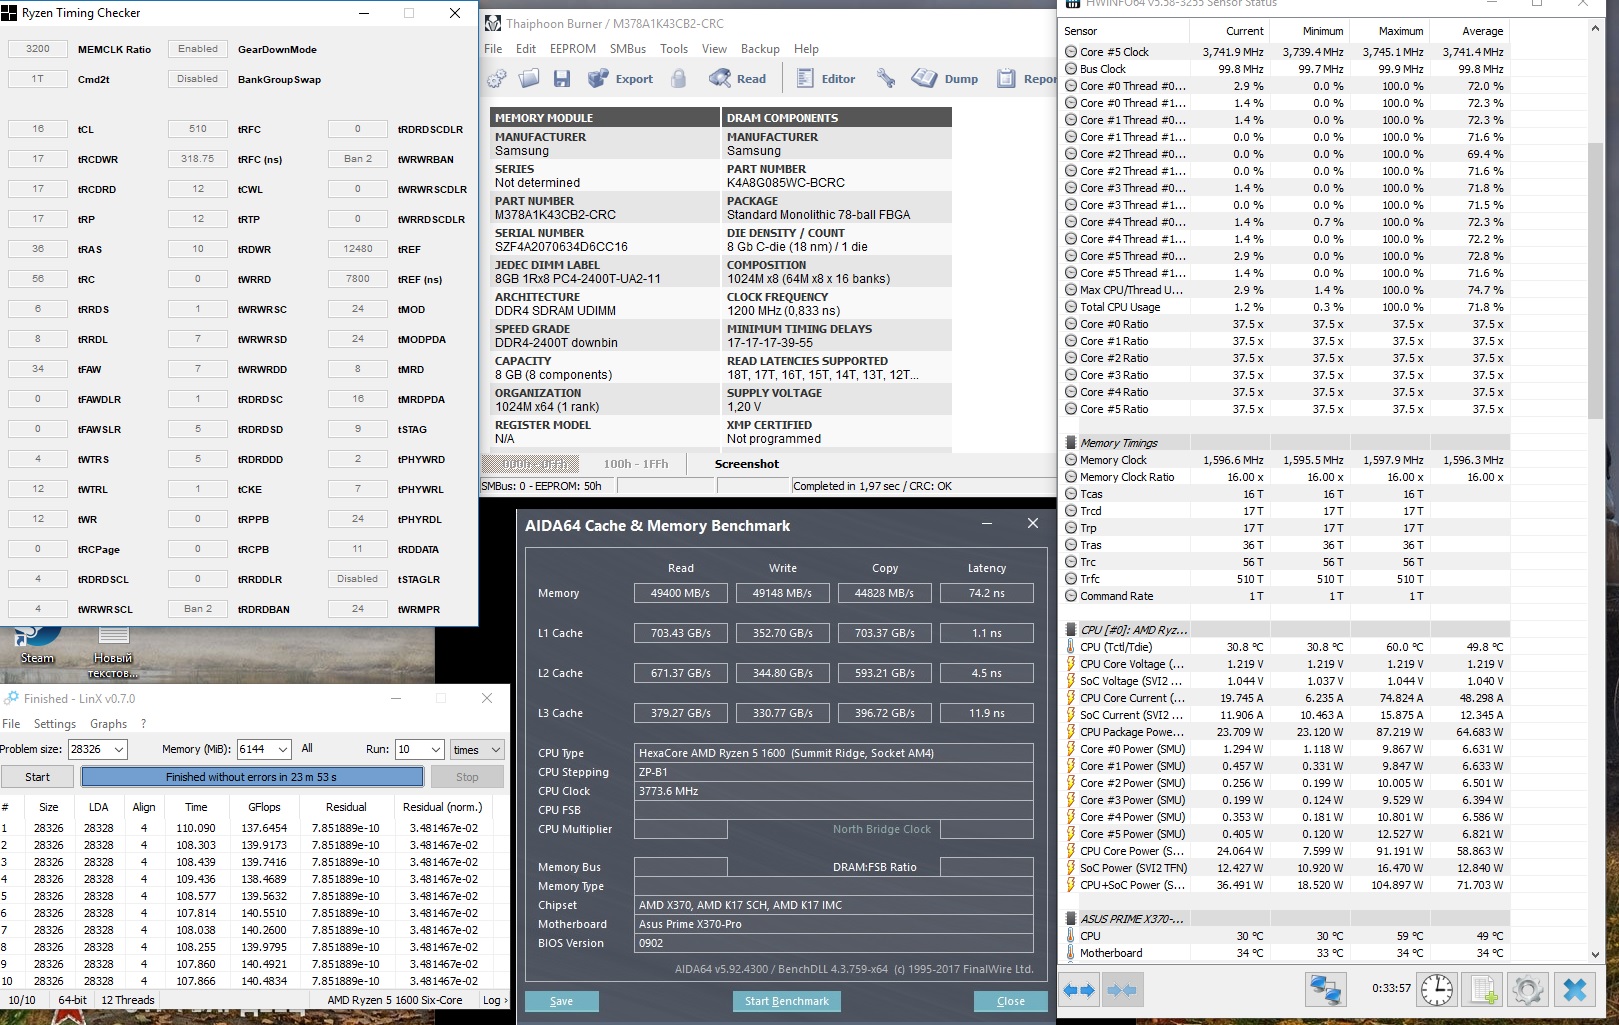Click the CPU Clock field showing 3773.6 MHz
1619x1025 pixels.
(x=834, y=791)
